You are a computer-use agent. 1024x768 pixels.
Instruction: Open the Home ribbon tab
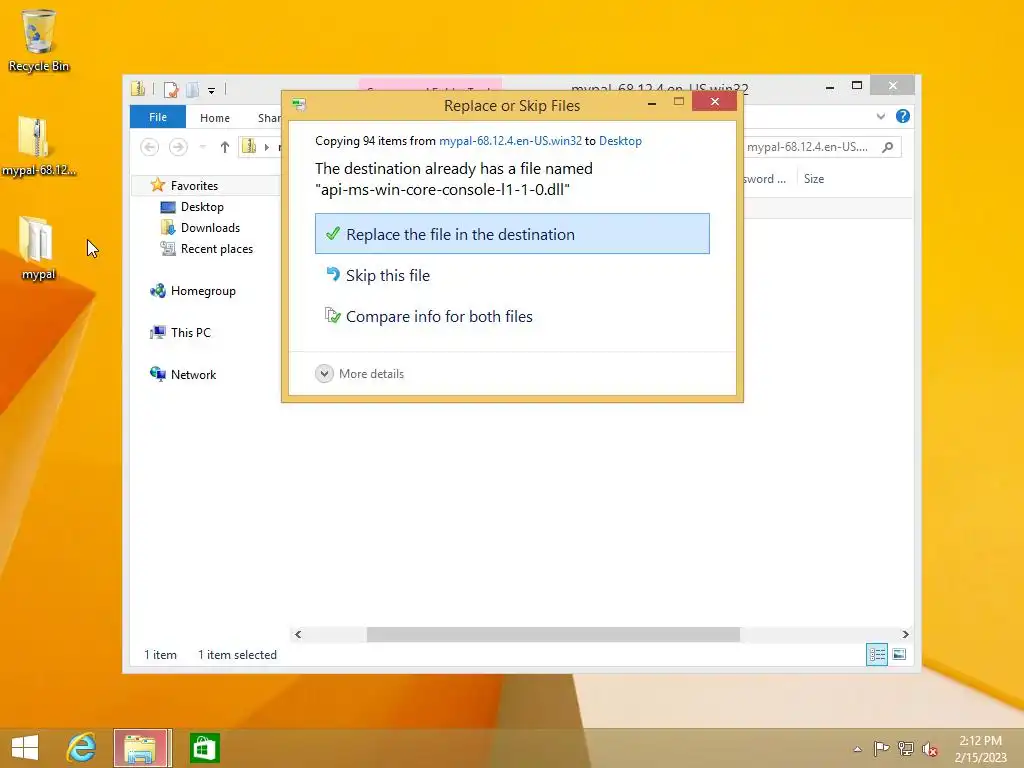[x=215, y=118]
